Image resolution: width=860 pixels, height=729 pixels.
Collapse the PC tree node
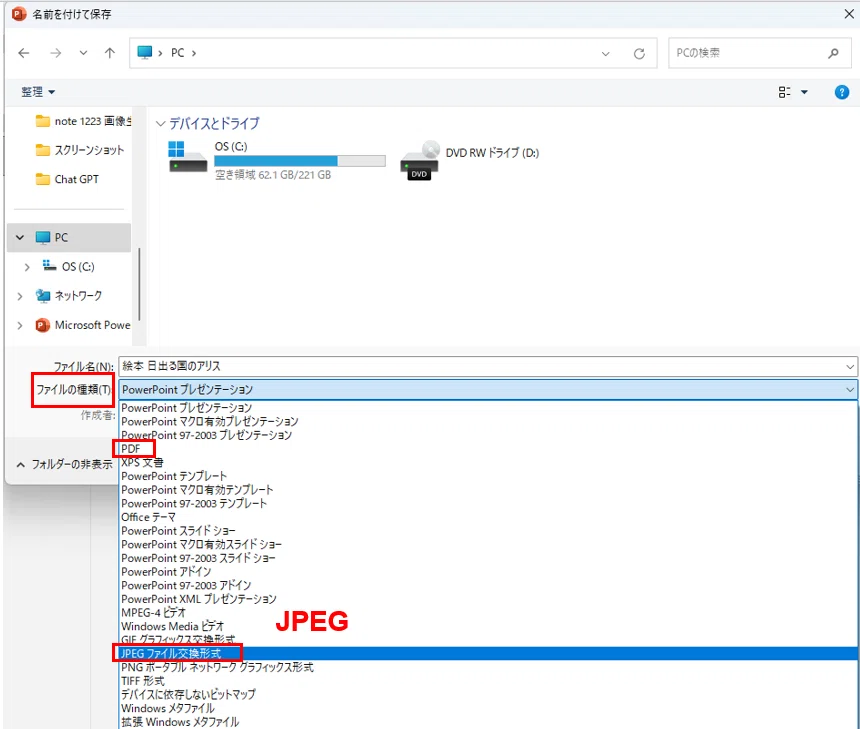[20, 238]
